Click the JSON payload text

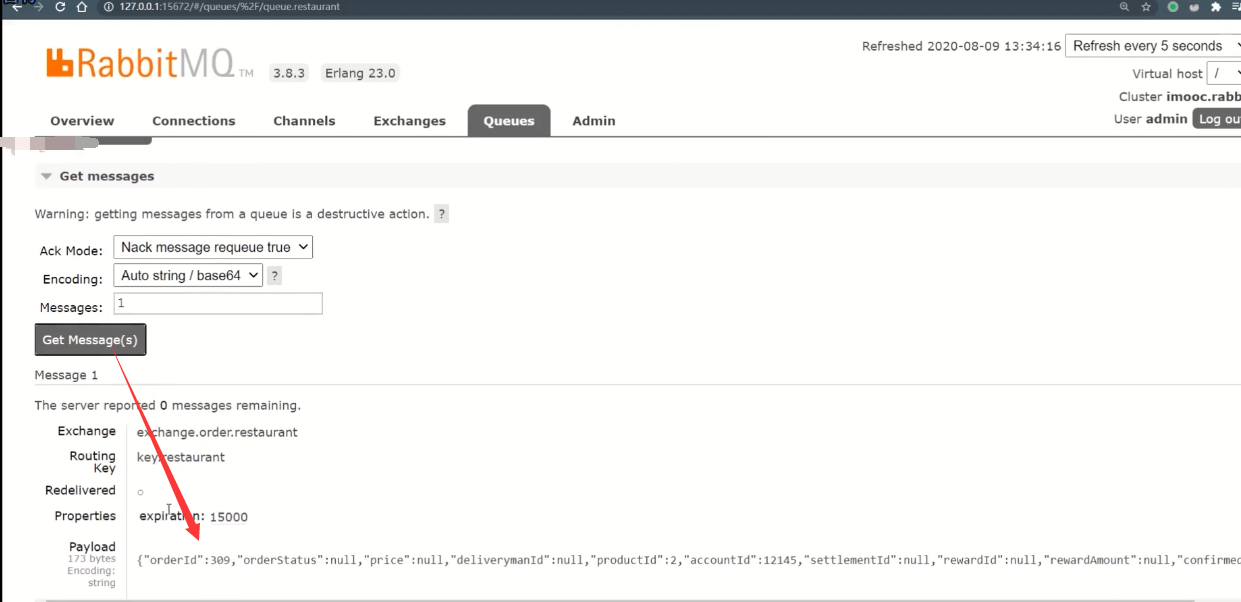pyautogui.click(x=688, y=560)
